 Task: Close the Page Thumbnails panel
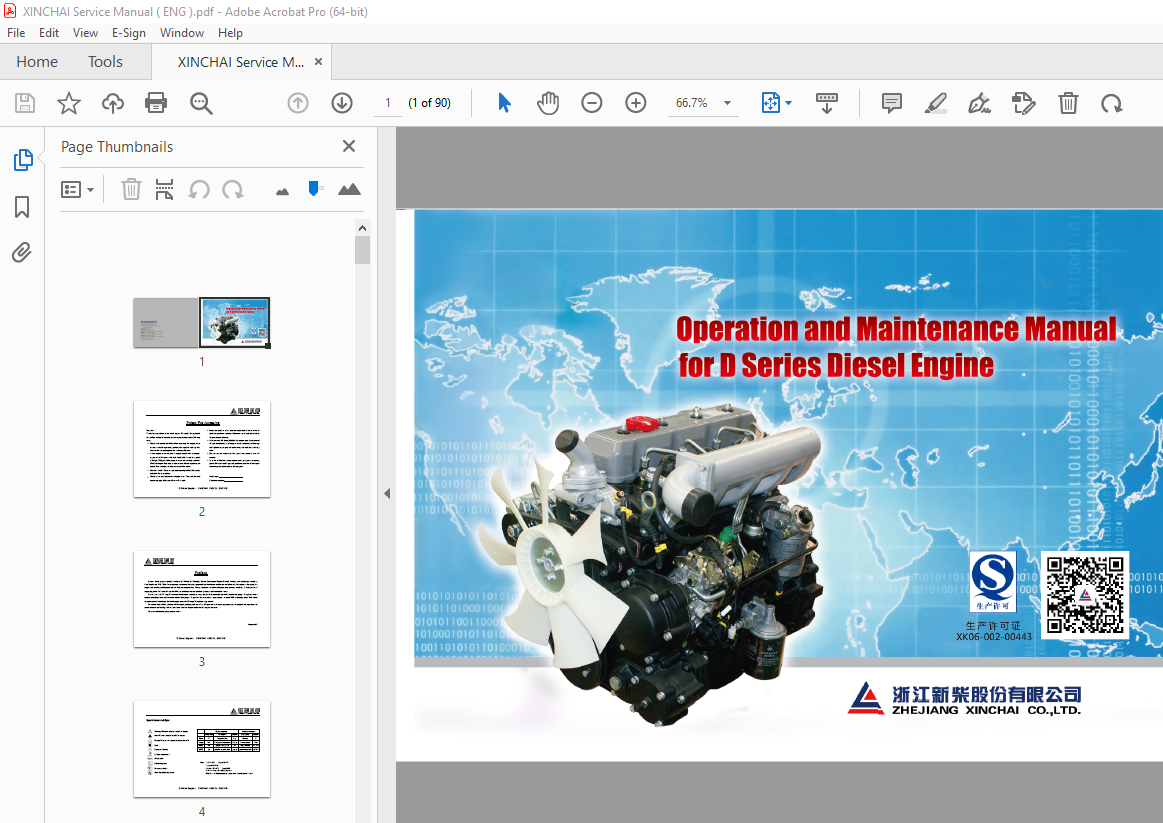click(349, 146)
